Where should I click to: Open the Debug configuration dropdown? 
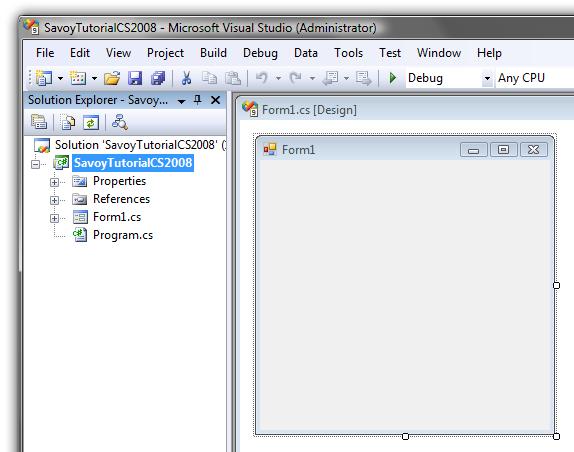point(487,78)
